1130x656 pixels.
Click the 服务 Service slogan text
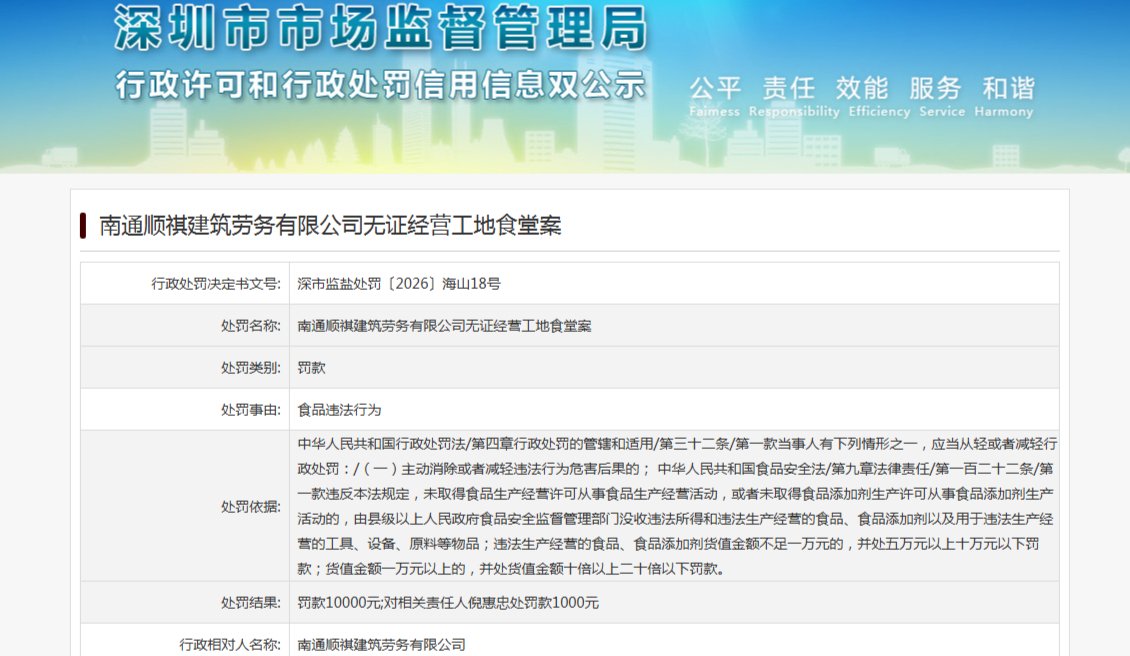coord(941,97)
